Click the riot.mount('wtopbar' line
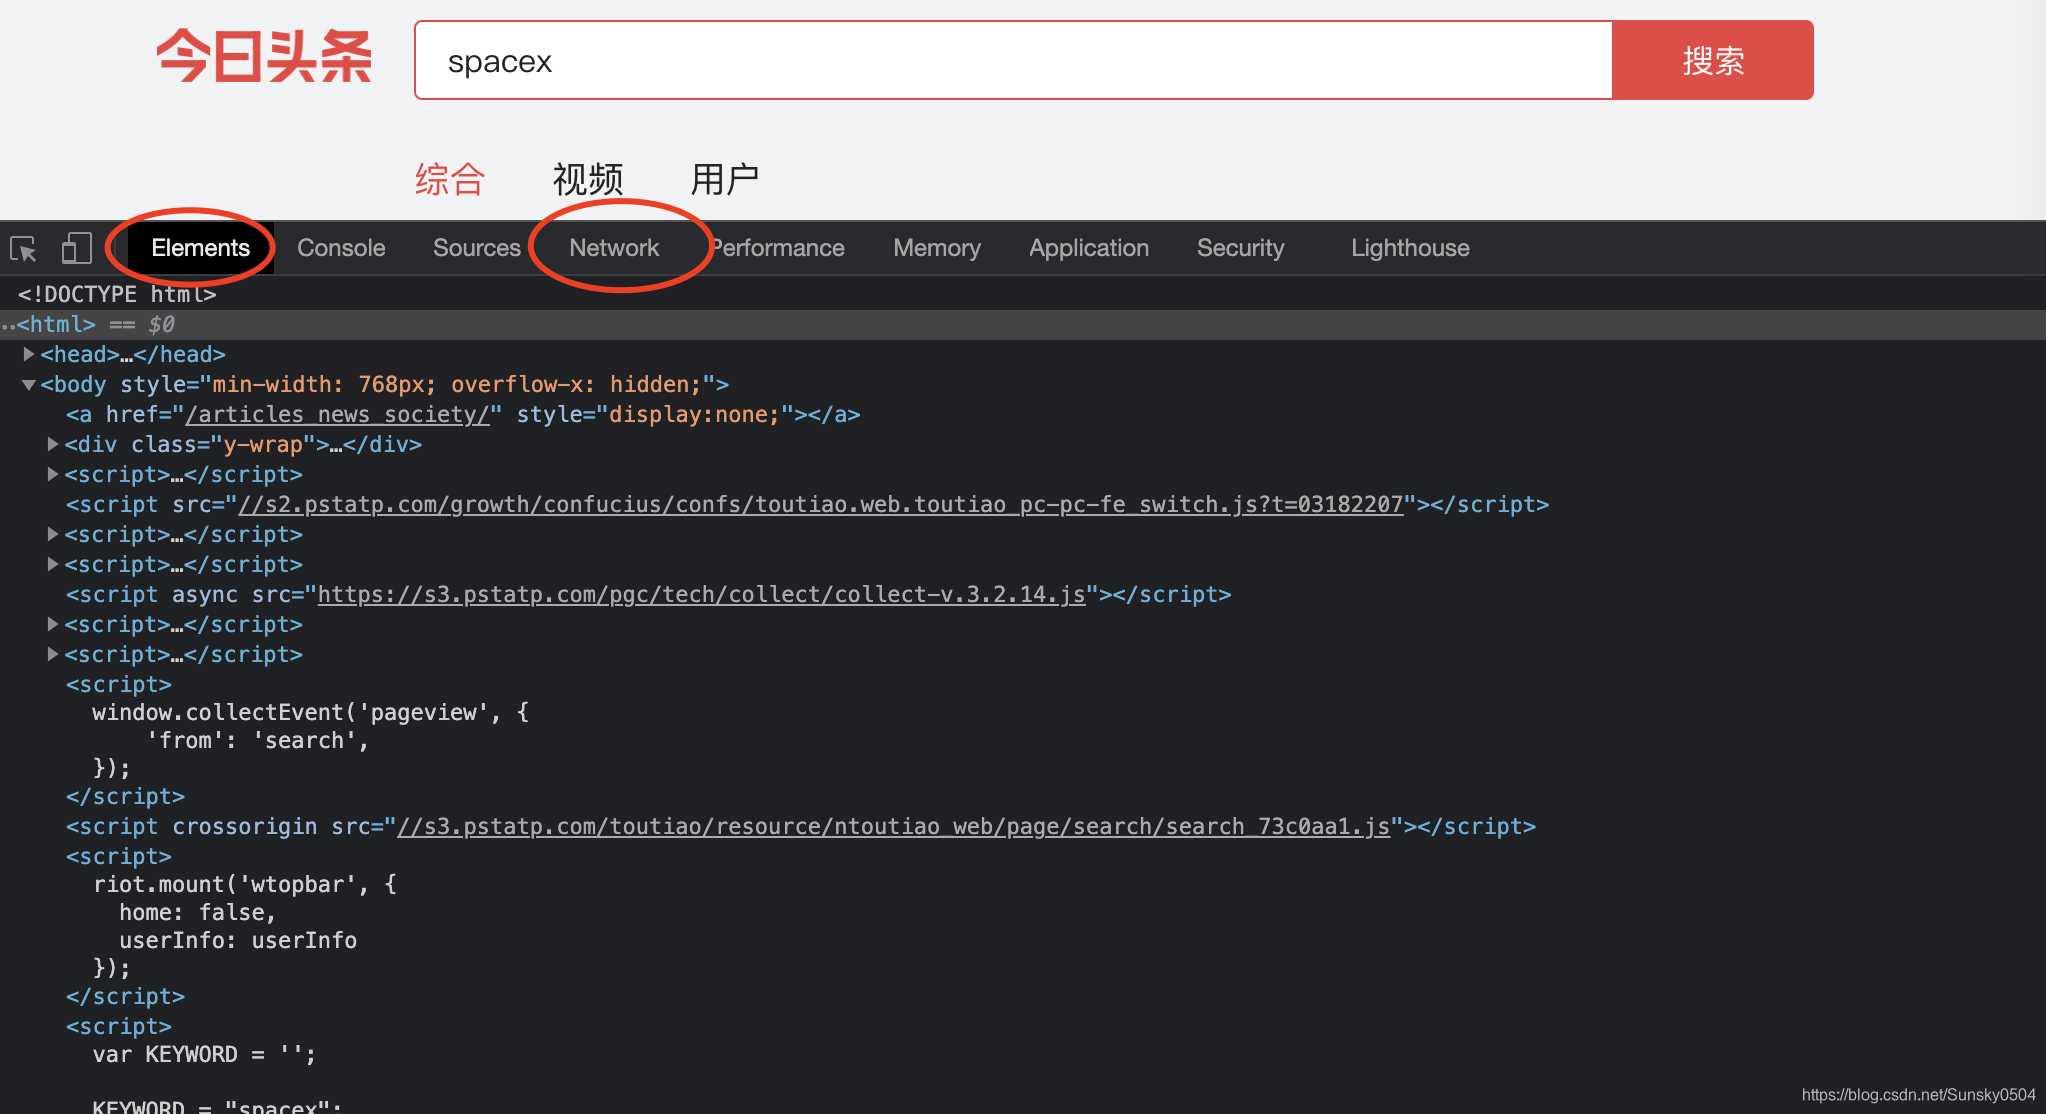Screen dimensions: 2046x1114 (245, 884)
